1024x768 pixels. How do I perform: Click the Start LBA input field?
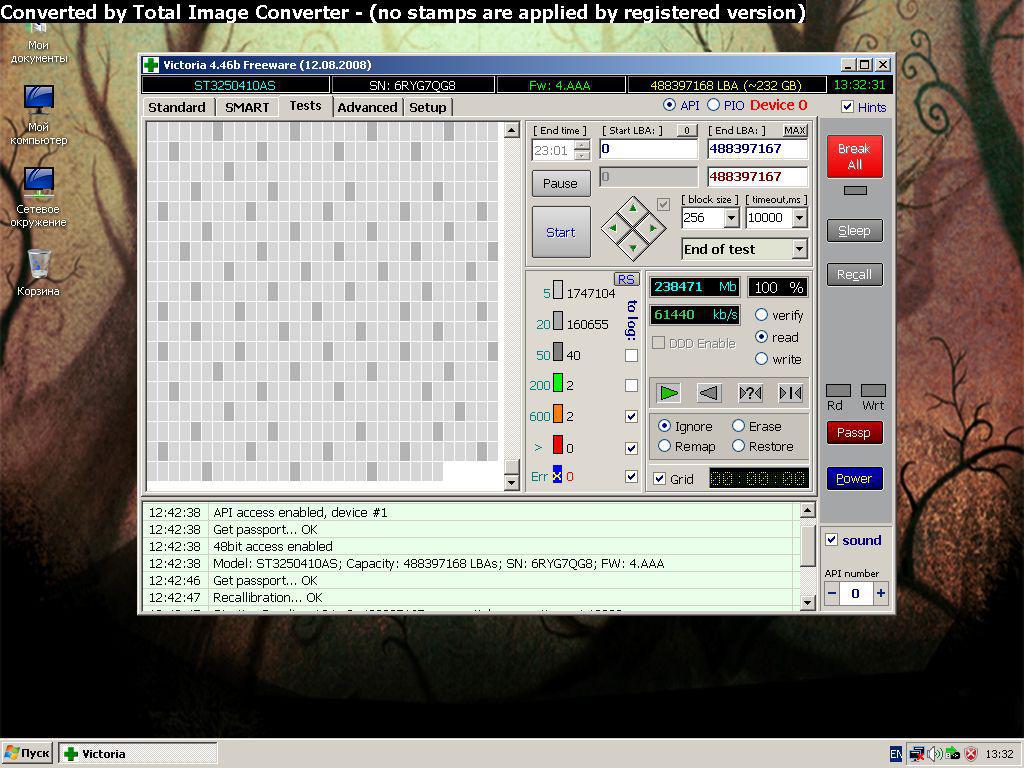coord(648,149)
